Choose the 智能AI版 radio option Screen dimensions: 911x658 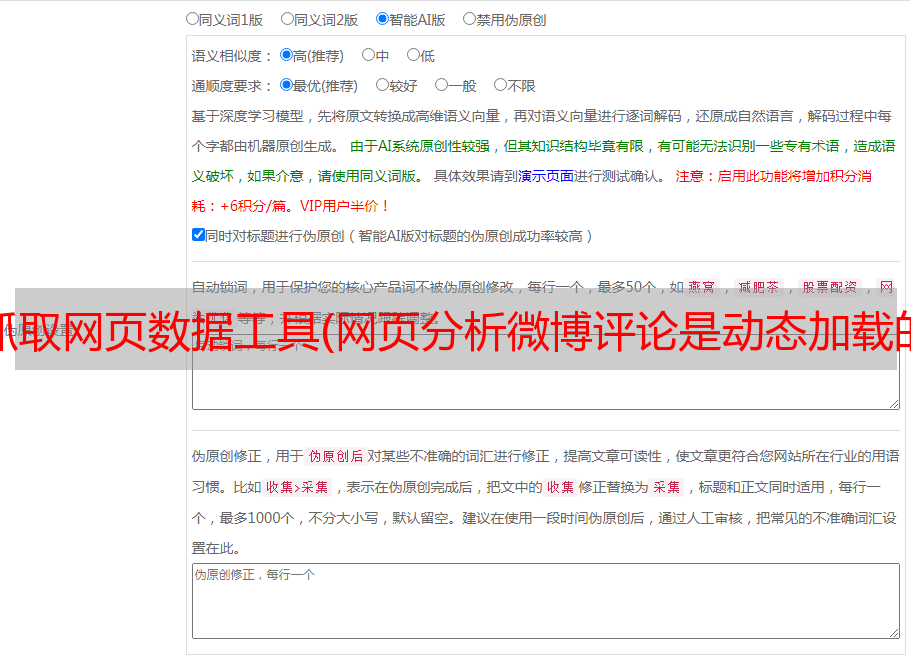click(382, 19)
